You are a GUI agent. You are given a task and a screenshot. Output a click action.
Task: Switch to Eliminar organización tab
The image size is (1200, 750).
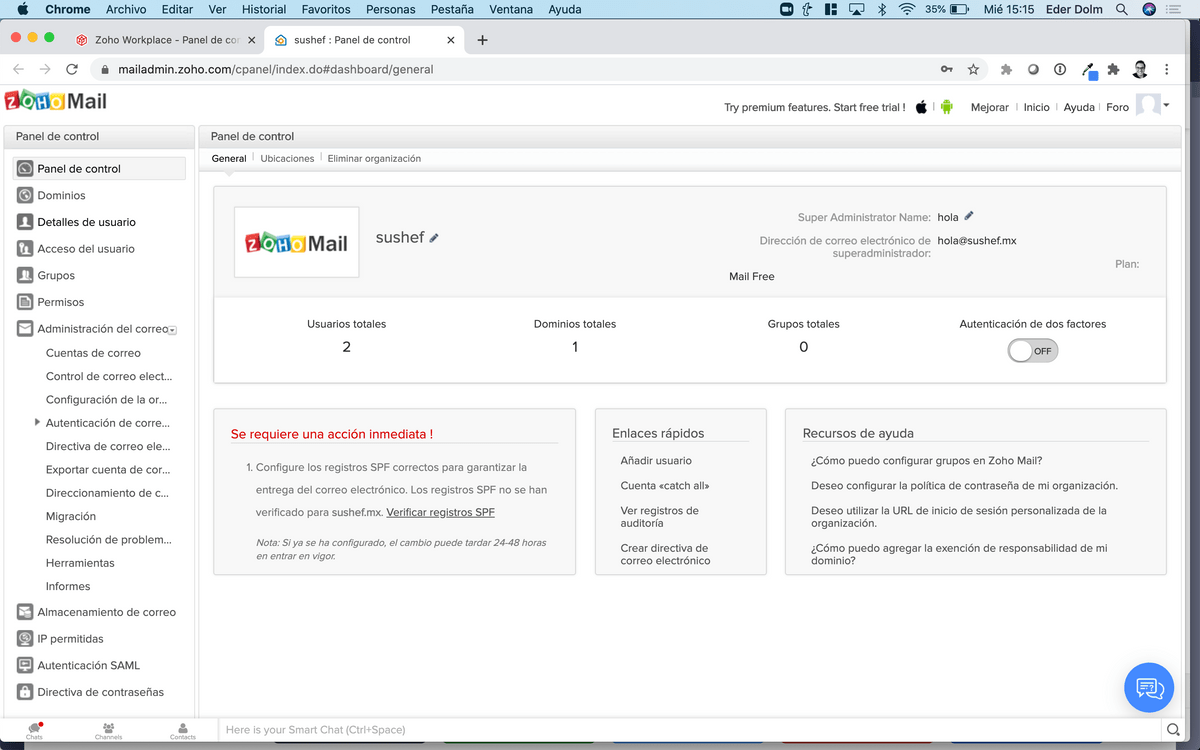pyautogui.click(x=374, y=158)
